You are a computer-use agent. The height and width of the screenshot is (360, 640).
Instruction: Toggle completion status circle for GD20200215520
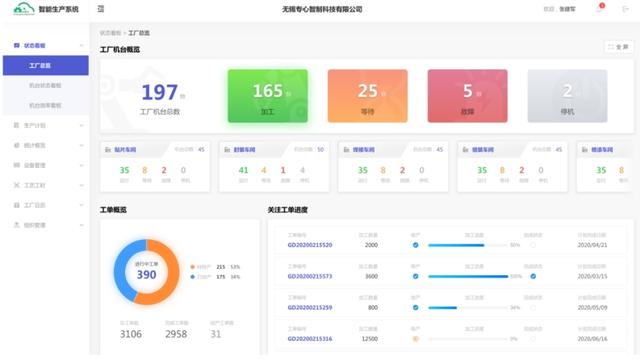pos(533,245)
